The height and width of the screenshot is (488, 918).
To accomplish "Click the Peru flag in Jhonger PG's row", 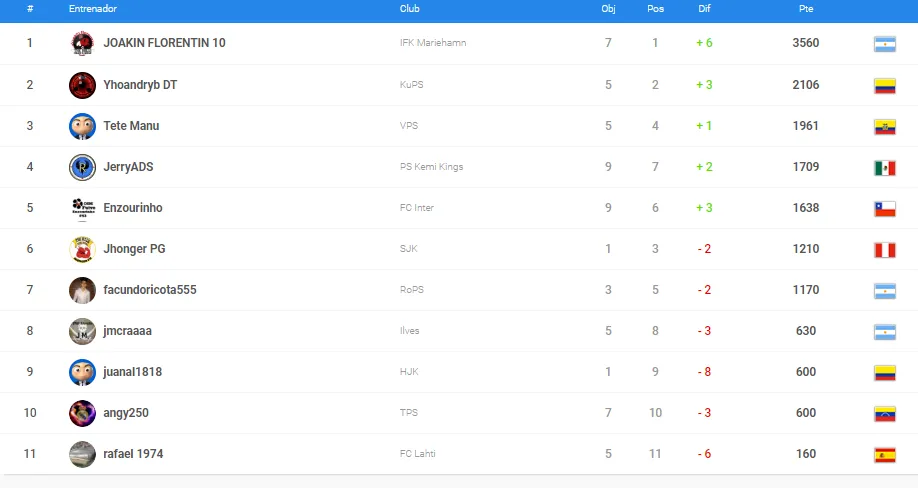I will pos(885,250).
